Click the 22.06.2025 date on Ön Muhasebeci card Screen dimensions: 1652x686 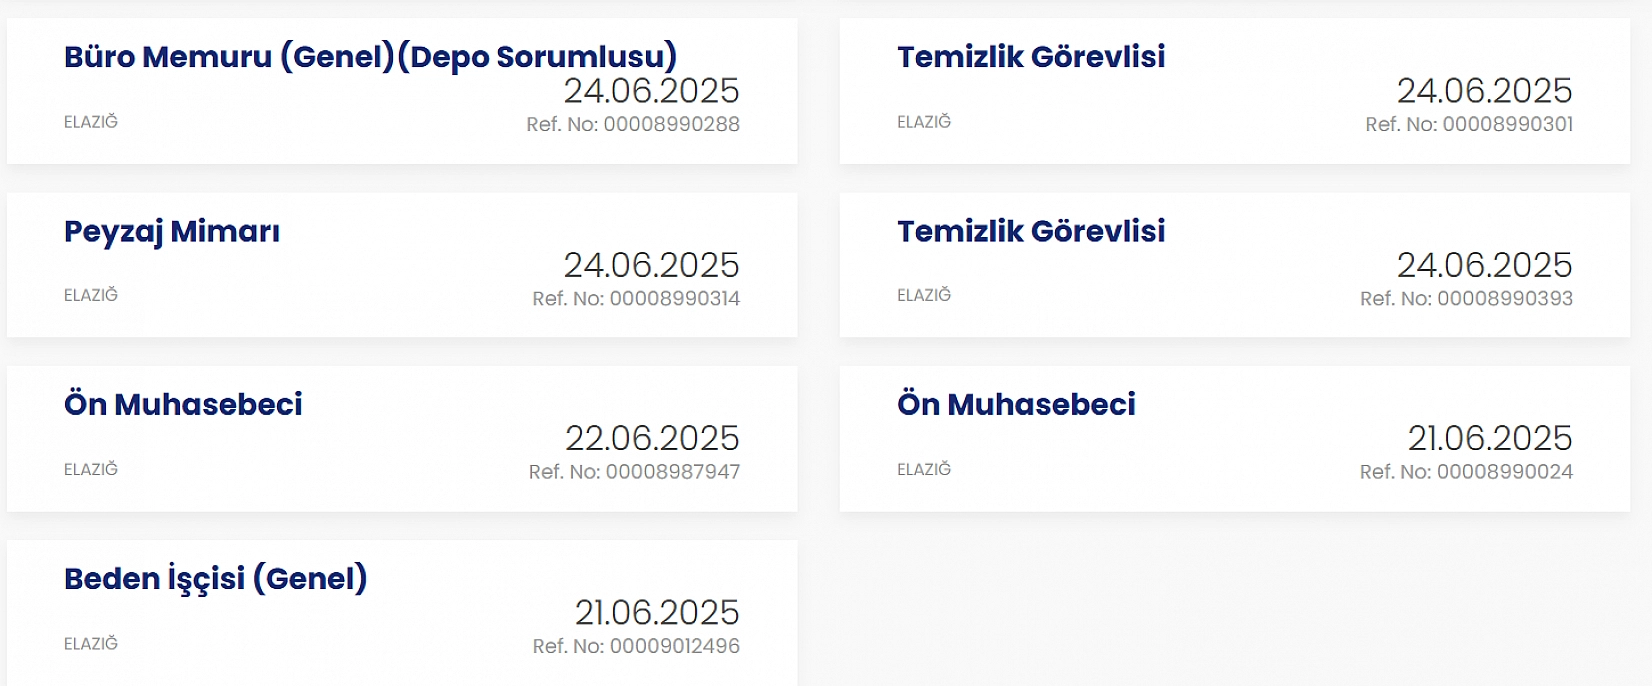(x=652, y=438)
